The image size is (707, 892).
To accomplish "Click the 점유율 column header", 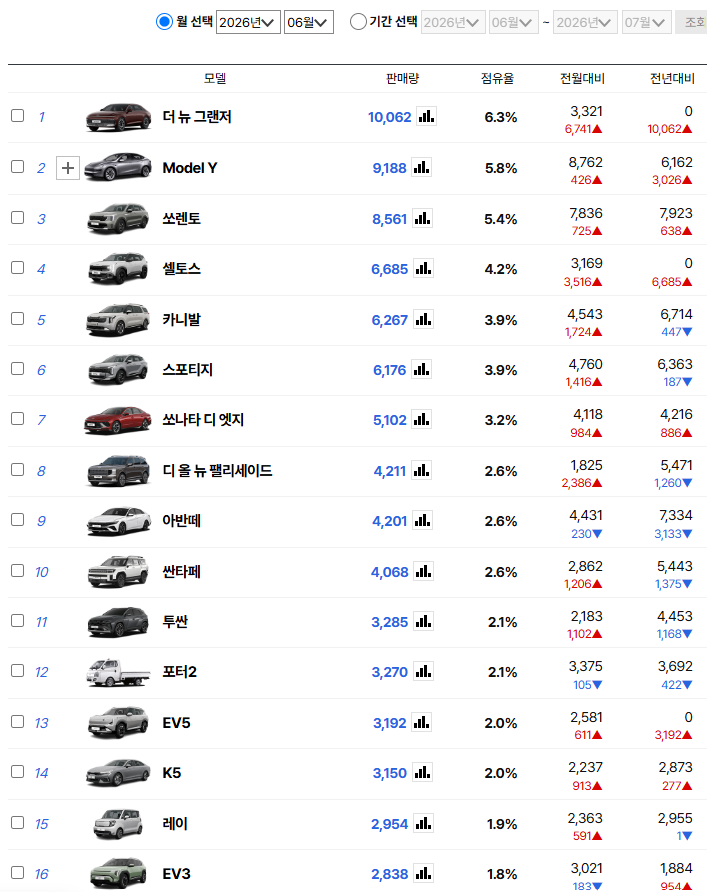I will [497, 79].
